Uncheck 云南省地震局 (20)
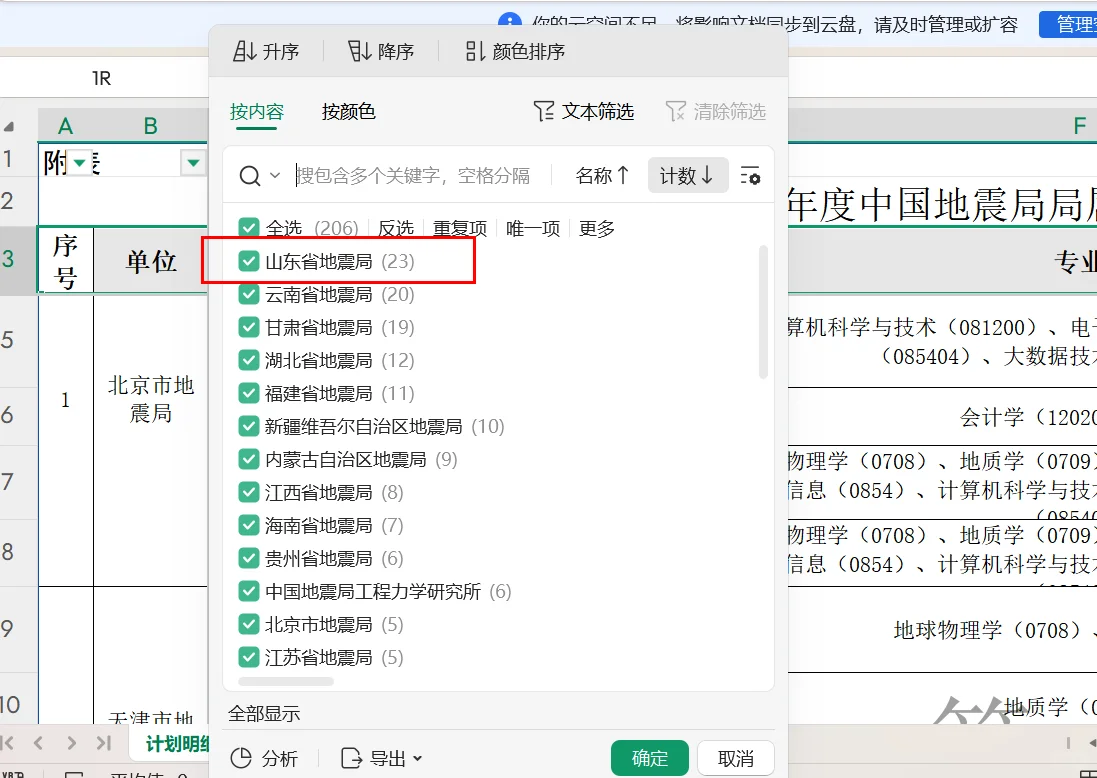 click(249, 294)
